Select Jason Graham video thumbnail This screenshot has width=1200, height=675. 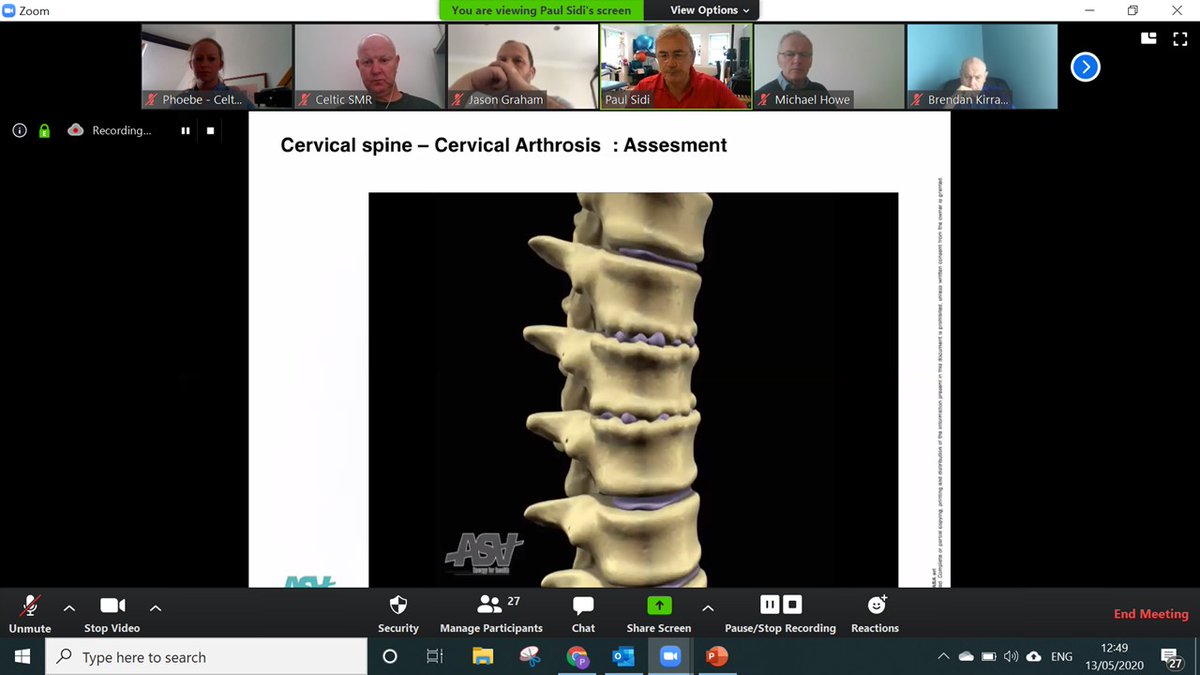point(523,66)
